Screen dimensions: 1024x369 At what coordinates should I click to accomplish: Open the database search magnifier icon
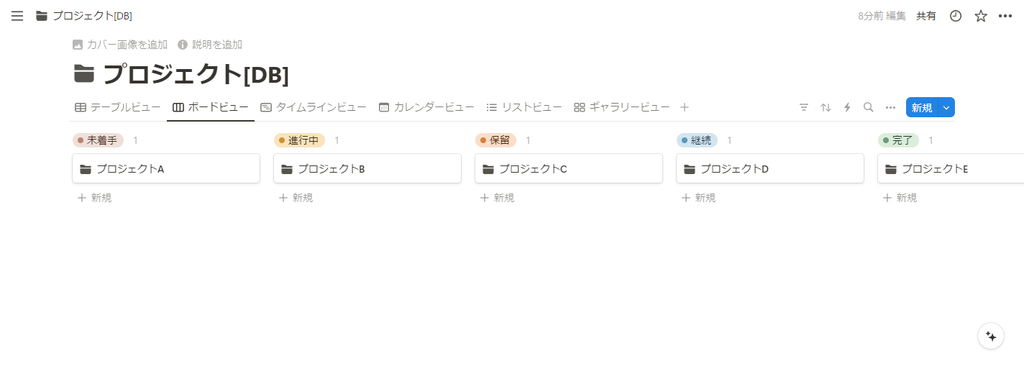point(868,107)
